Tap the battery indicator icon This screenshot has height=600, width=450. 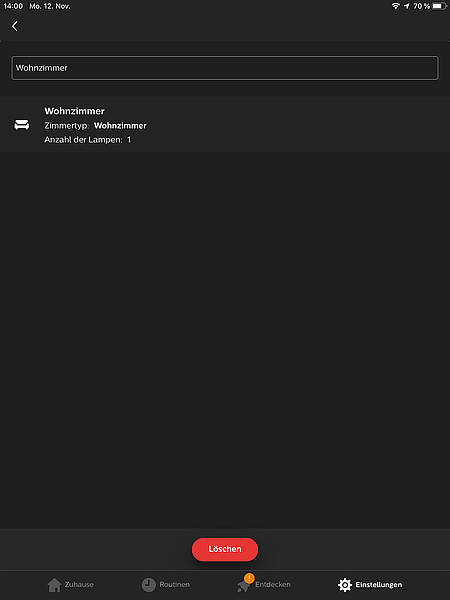click(x=440, y=6)
